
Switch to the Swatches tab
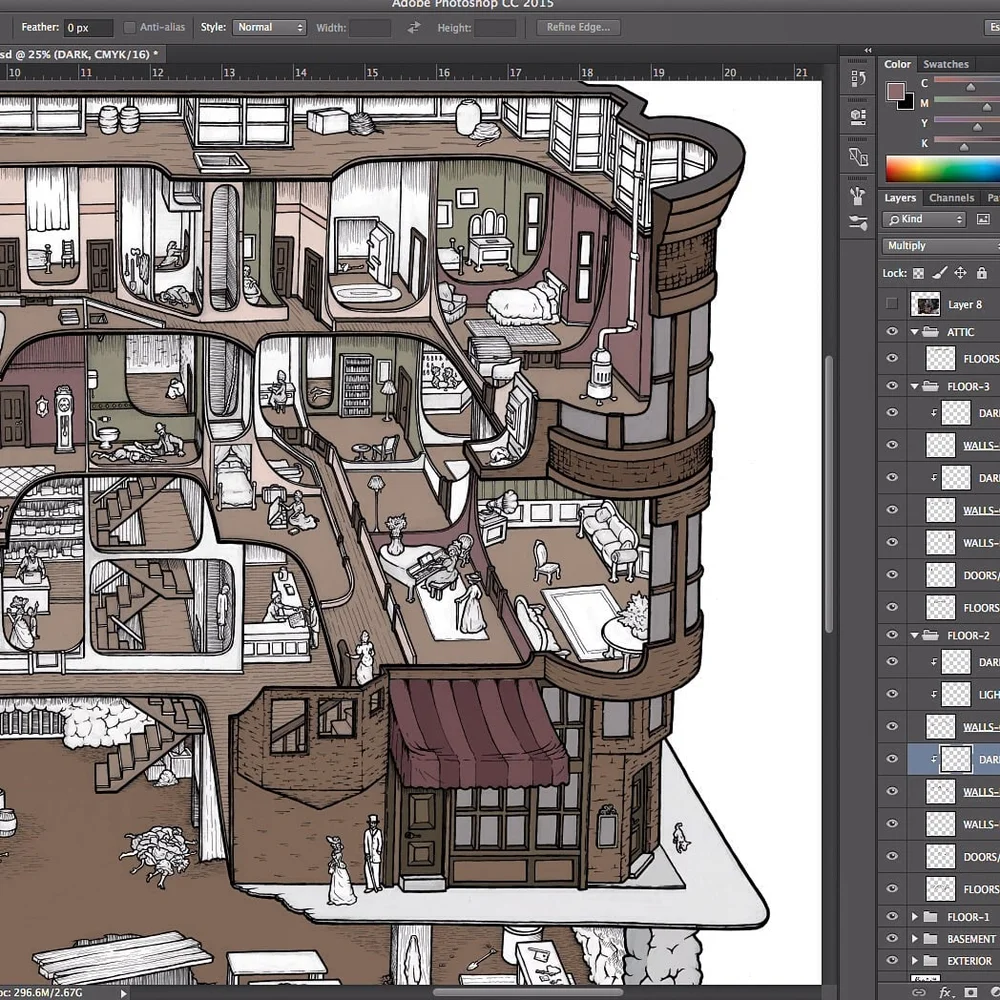tap(945, 64)
